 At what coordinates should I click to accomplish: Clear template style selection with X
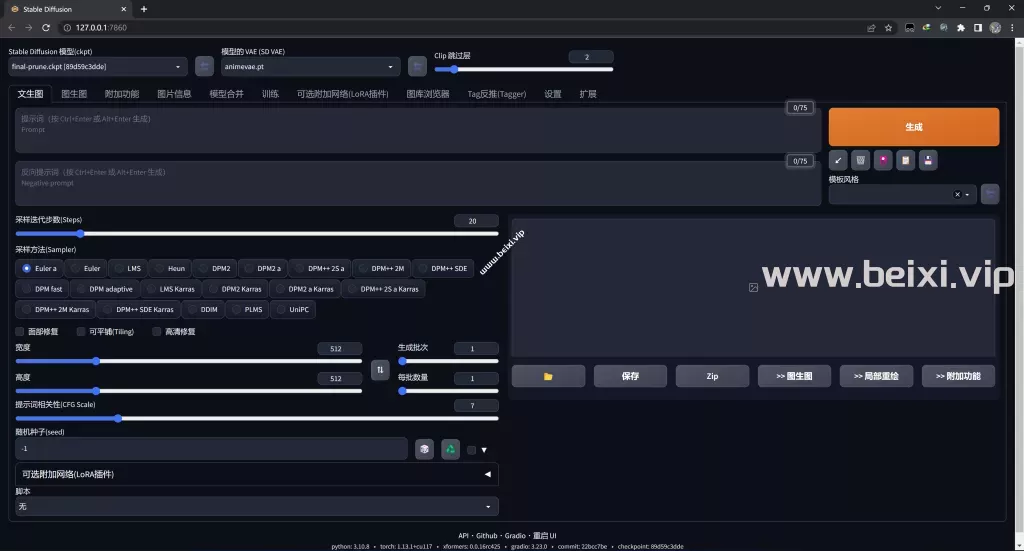pyautogui.click(x=957, y=195)
